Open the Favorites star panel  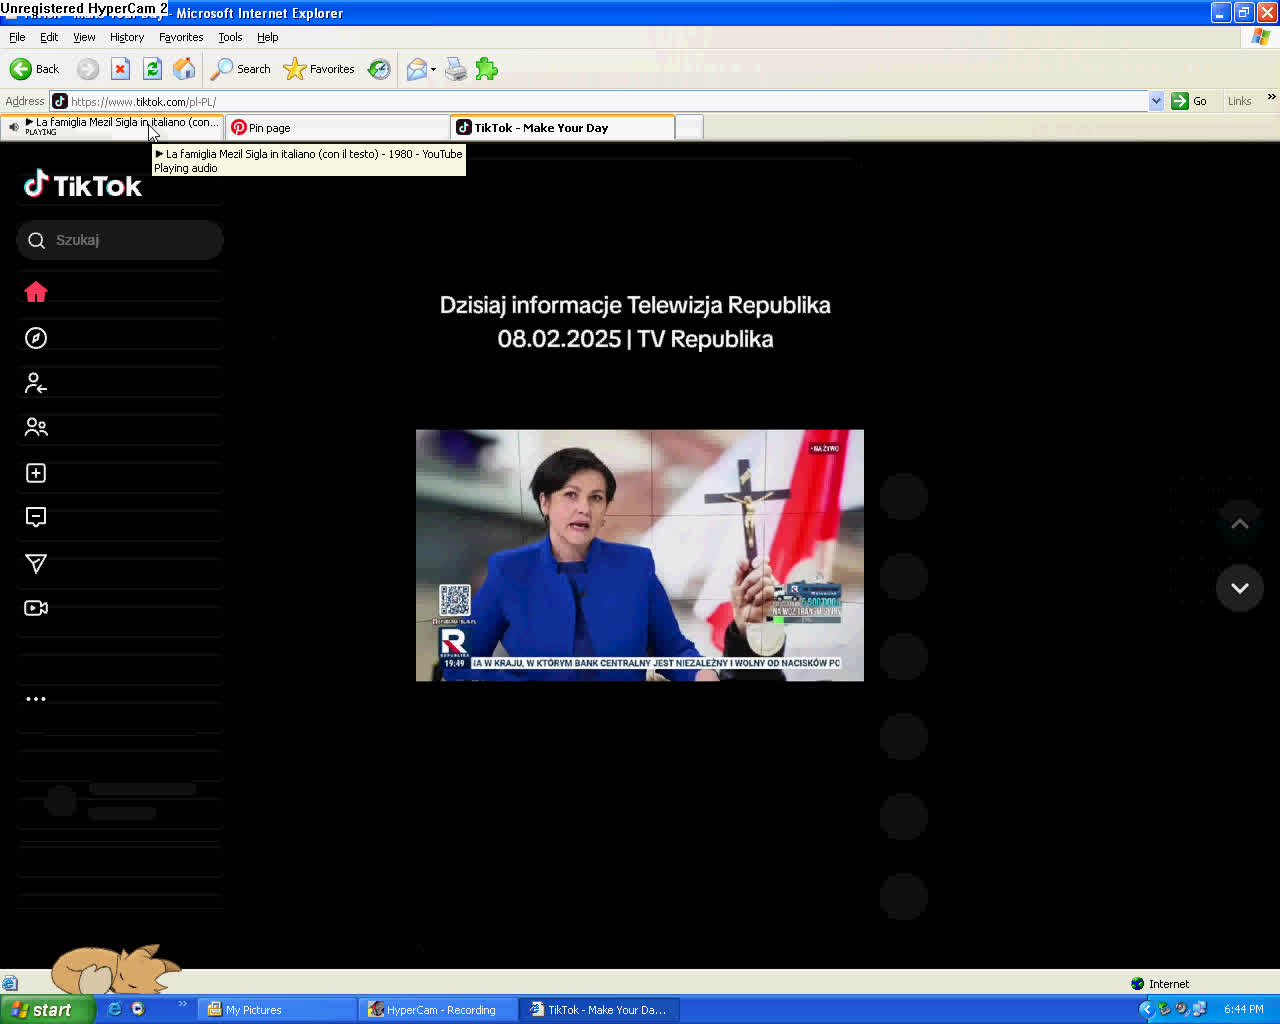click(x=319, y=69)
